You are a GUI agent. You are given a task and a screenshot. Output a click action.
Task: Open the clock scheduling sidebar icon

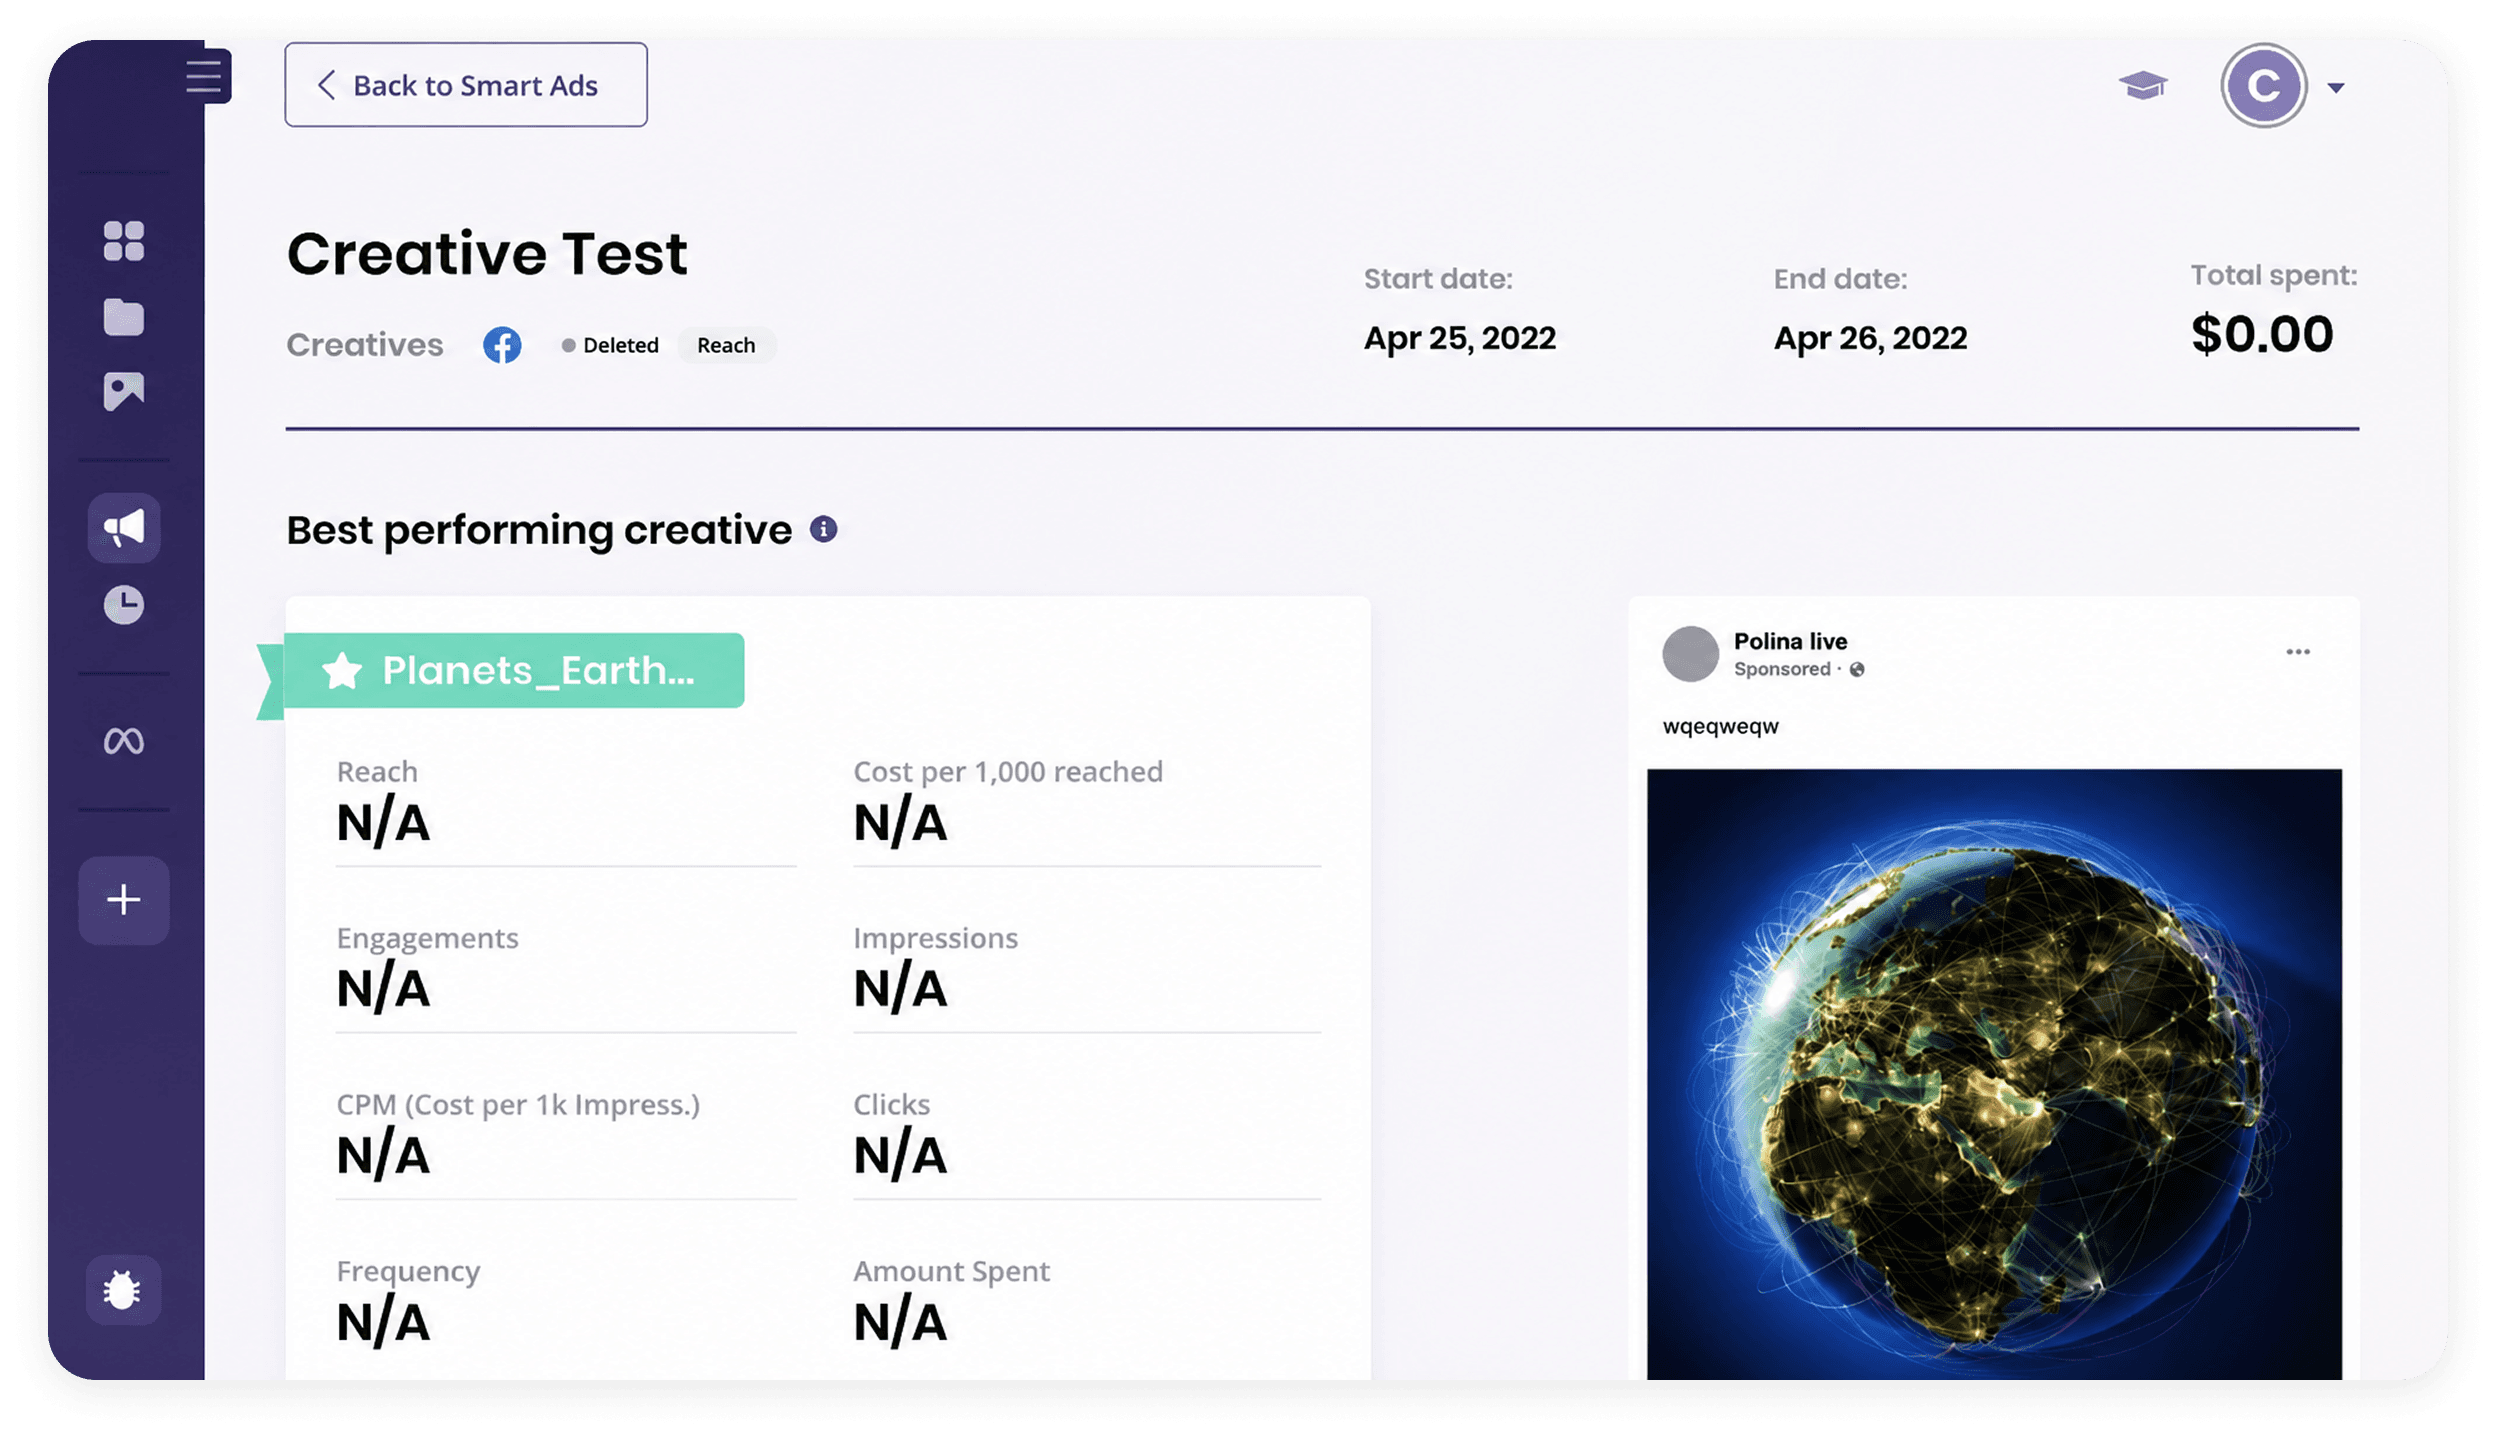(x=124, y=605)
